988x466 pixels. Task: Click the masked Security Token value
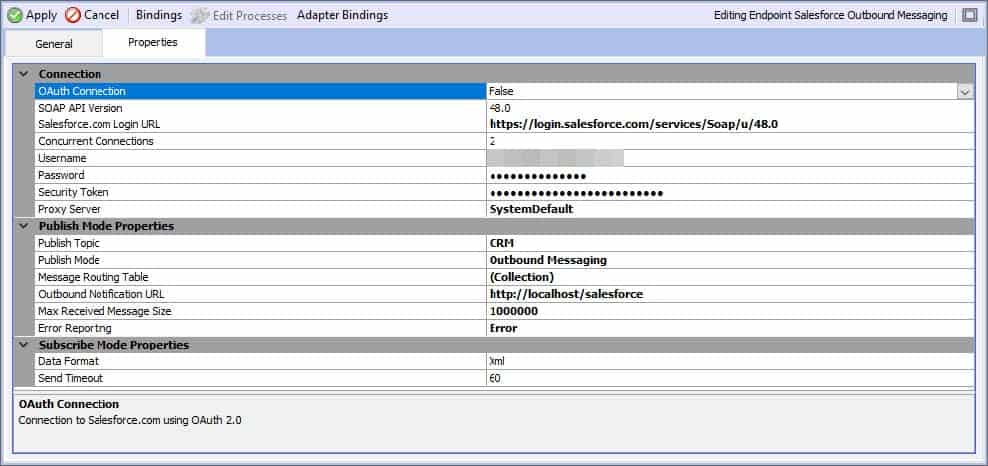577,193
